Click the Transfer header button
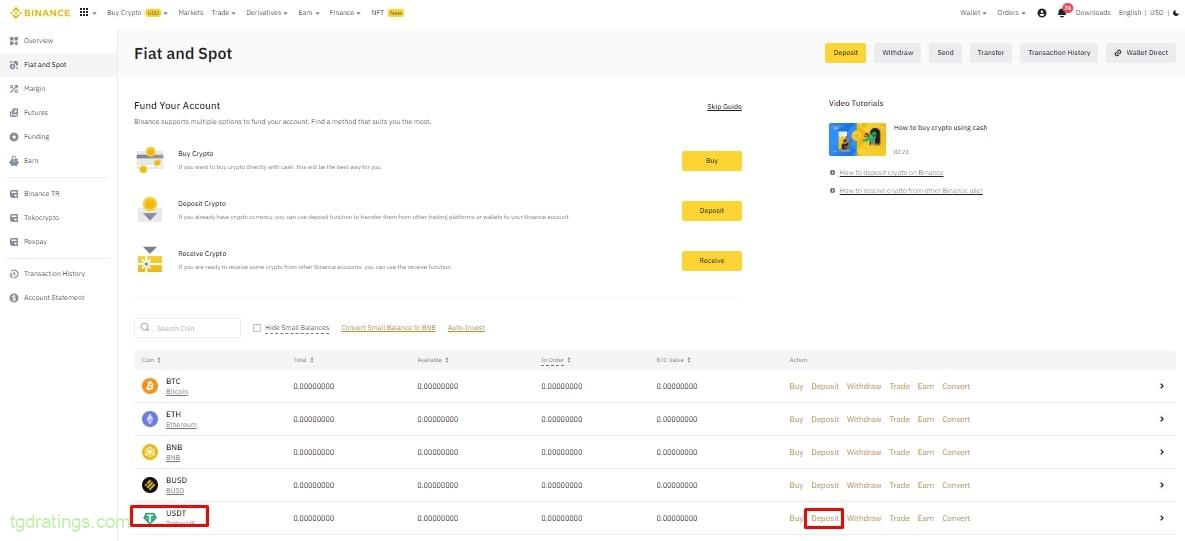 tap(990, 53)
